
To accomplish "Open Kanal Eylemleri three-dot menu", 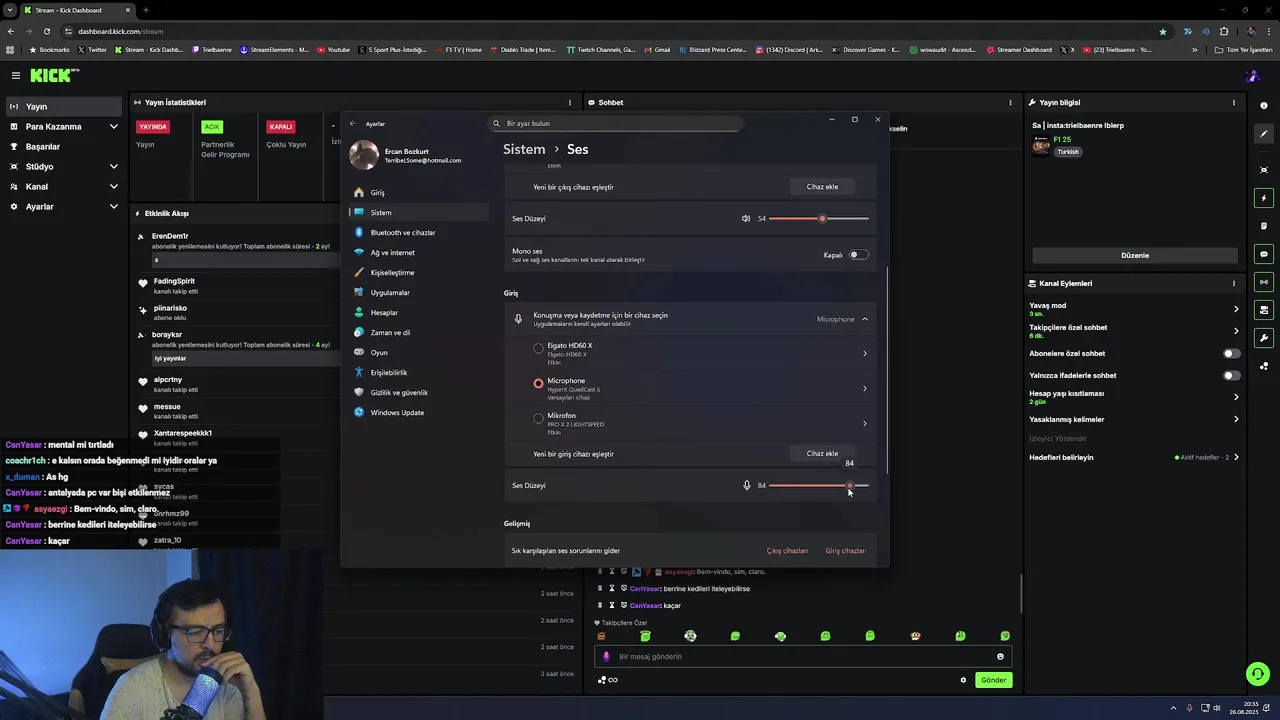I will pos(1234,283).
